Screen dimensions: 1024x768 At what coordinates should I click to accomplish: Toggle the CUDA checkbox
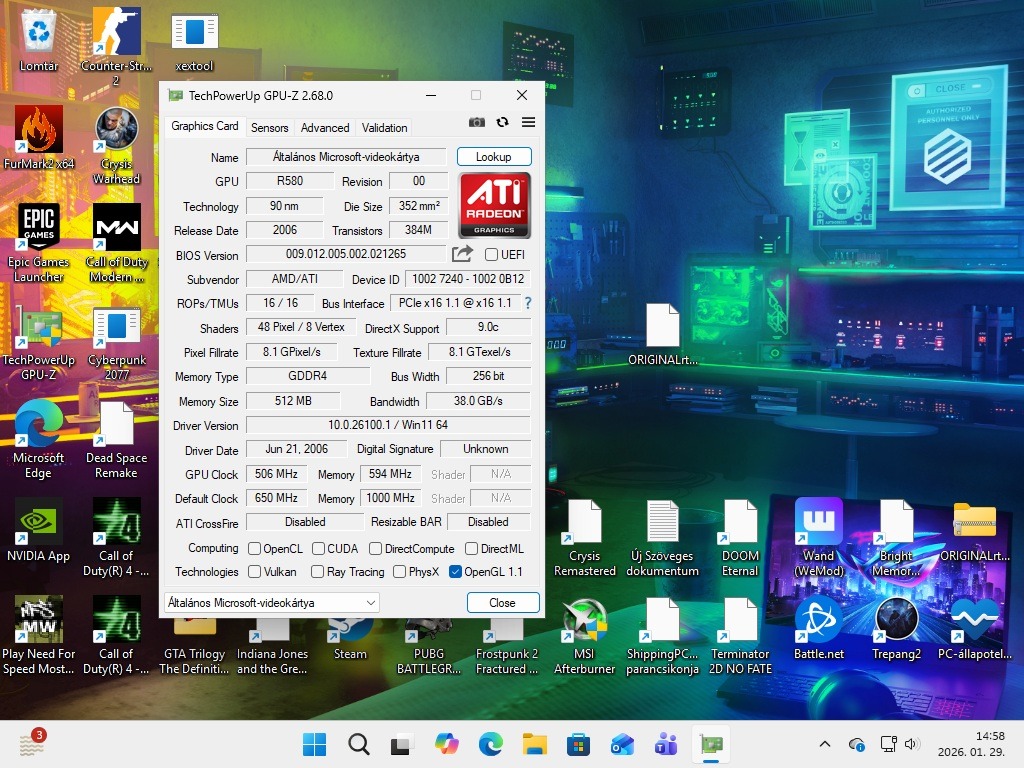[x=318, y=549]
